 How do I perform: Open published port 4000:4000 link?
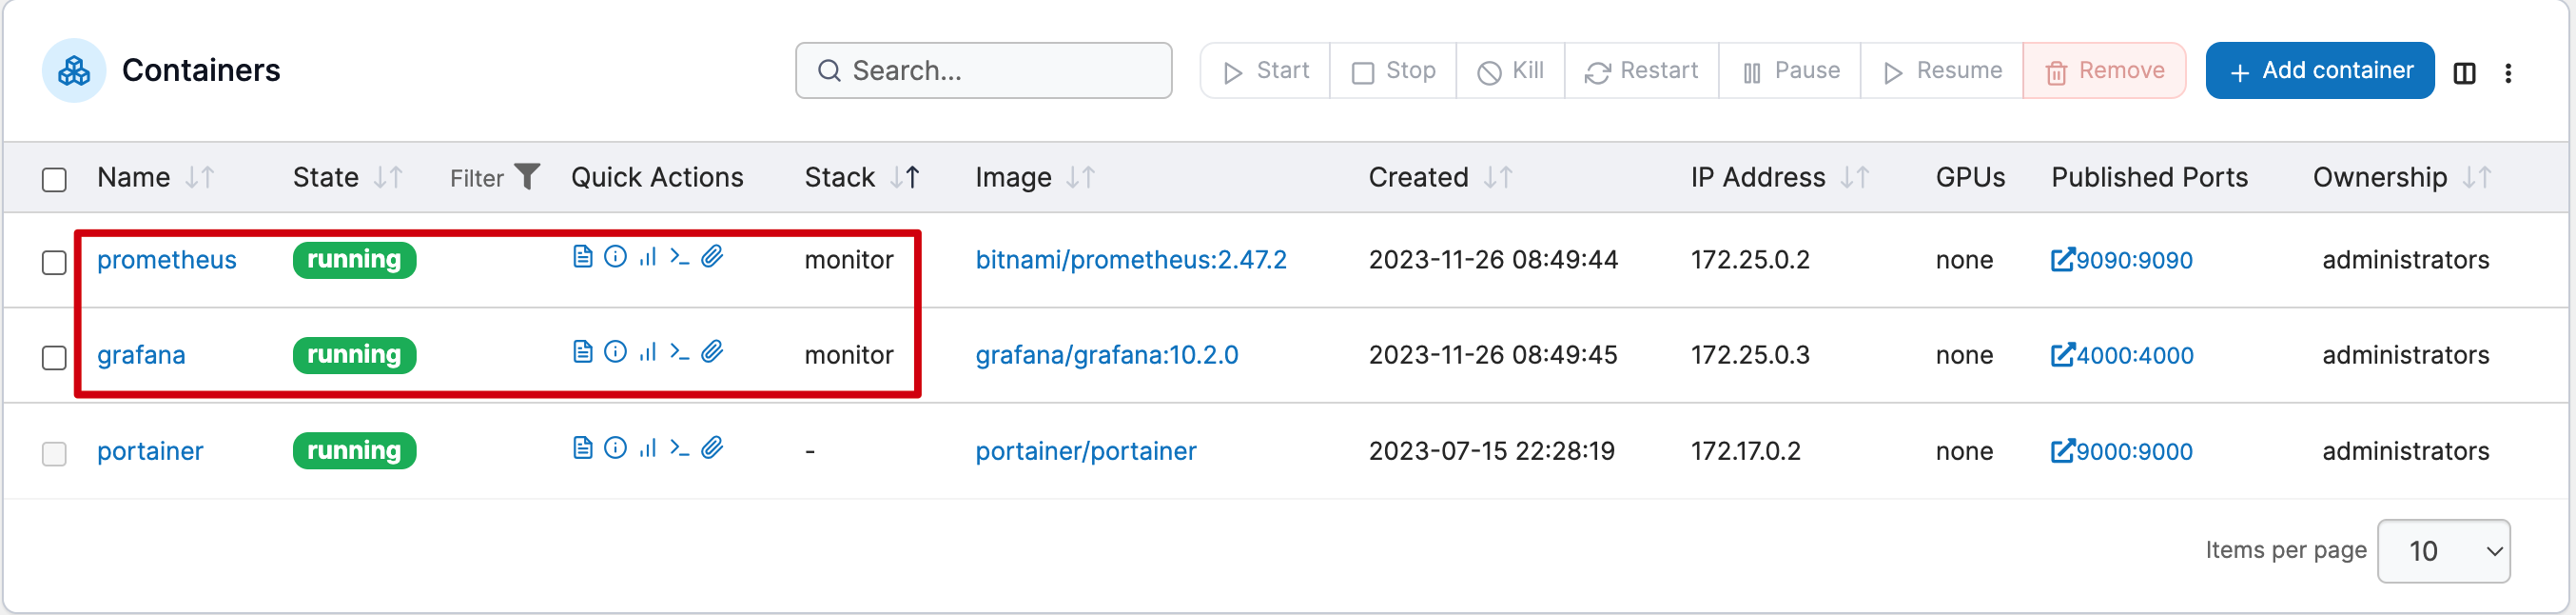[2122, 355]
